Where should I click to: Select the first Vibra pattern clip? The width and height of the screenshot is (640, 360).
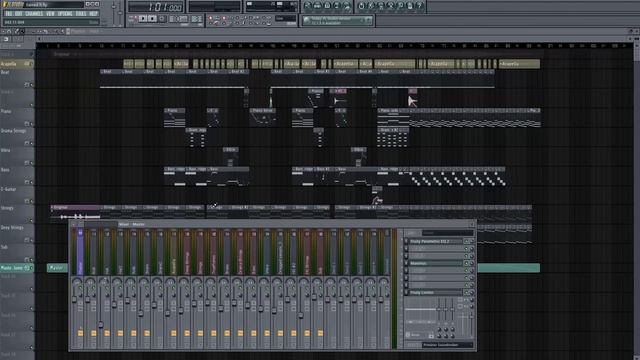click(x=231, y=157)
